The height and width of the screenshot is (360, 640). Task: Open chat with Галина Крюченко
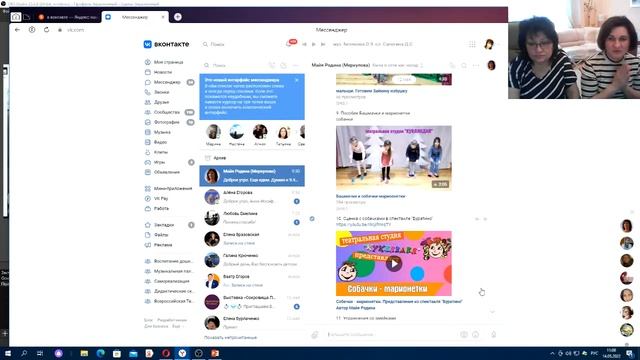(x=252, y=260)
